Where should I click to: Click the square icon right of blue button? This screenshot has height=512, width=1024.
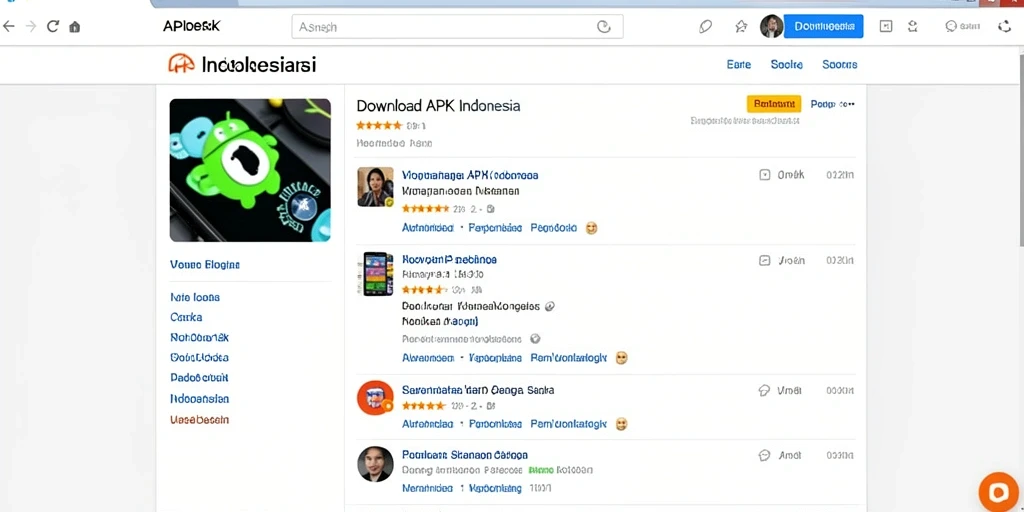coord(886,26)
